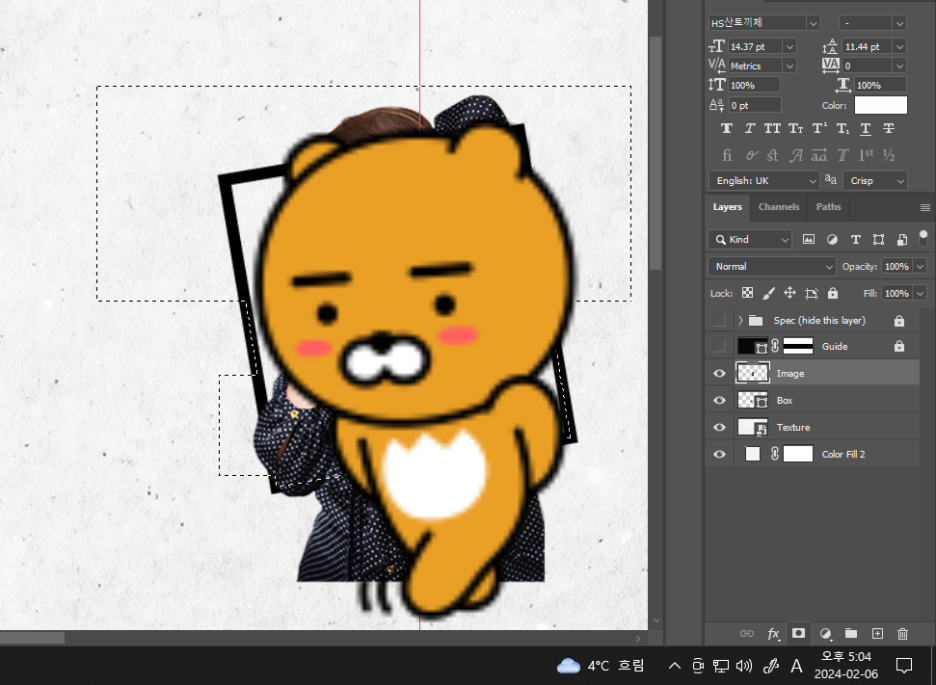Apply Subscript text style

point(842,128)
